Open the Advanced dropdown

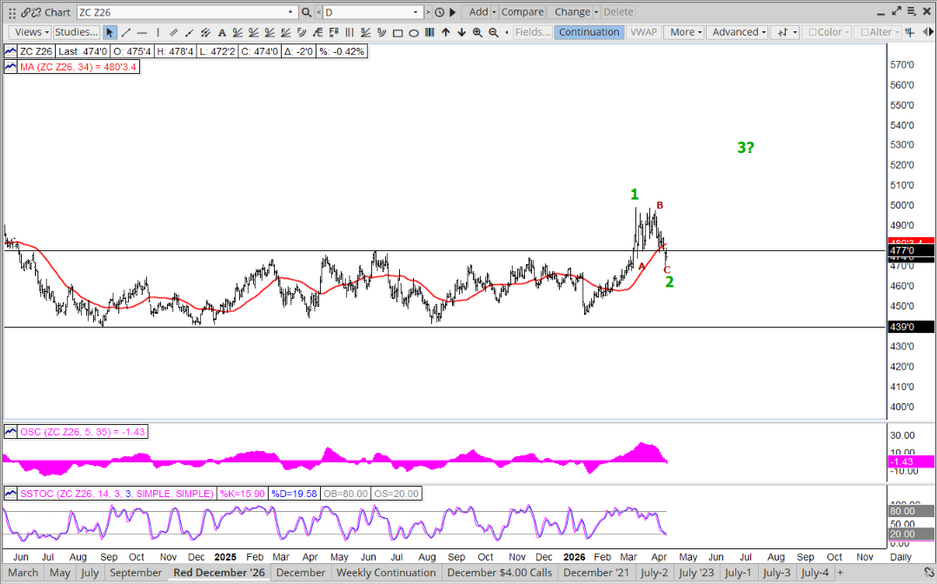click(x=739, y=32)
